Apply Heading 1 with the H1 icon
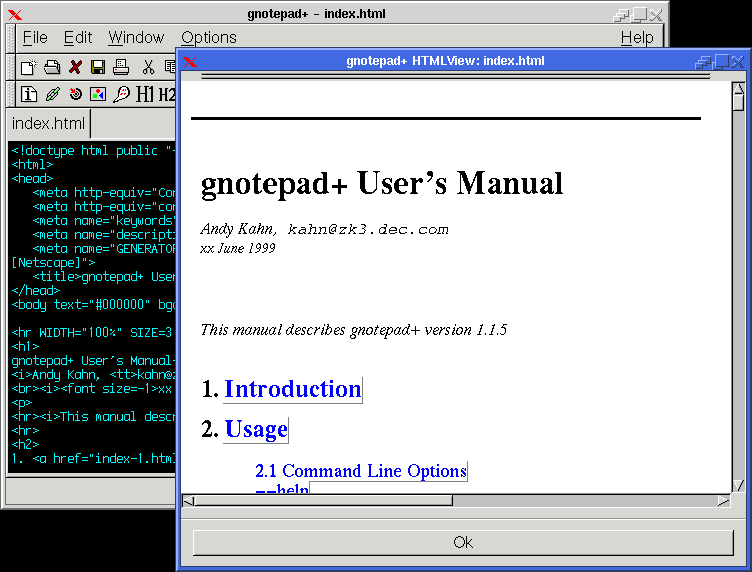The height and width of the screenshot is (572, 752). click(x=145, y=94)
